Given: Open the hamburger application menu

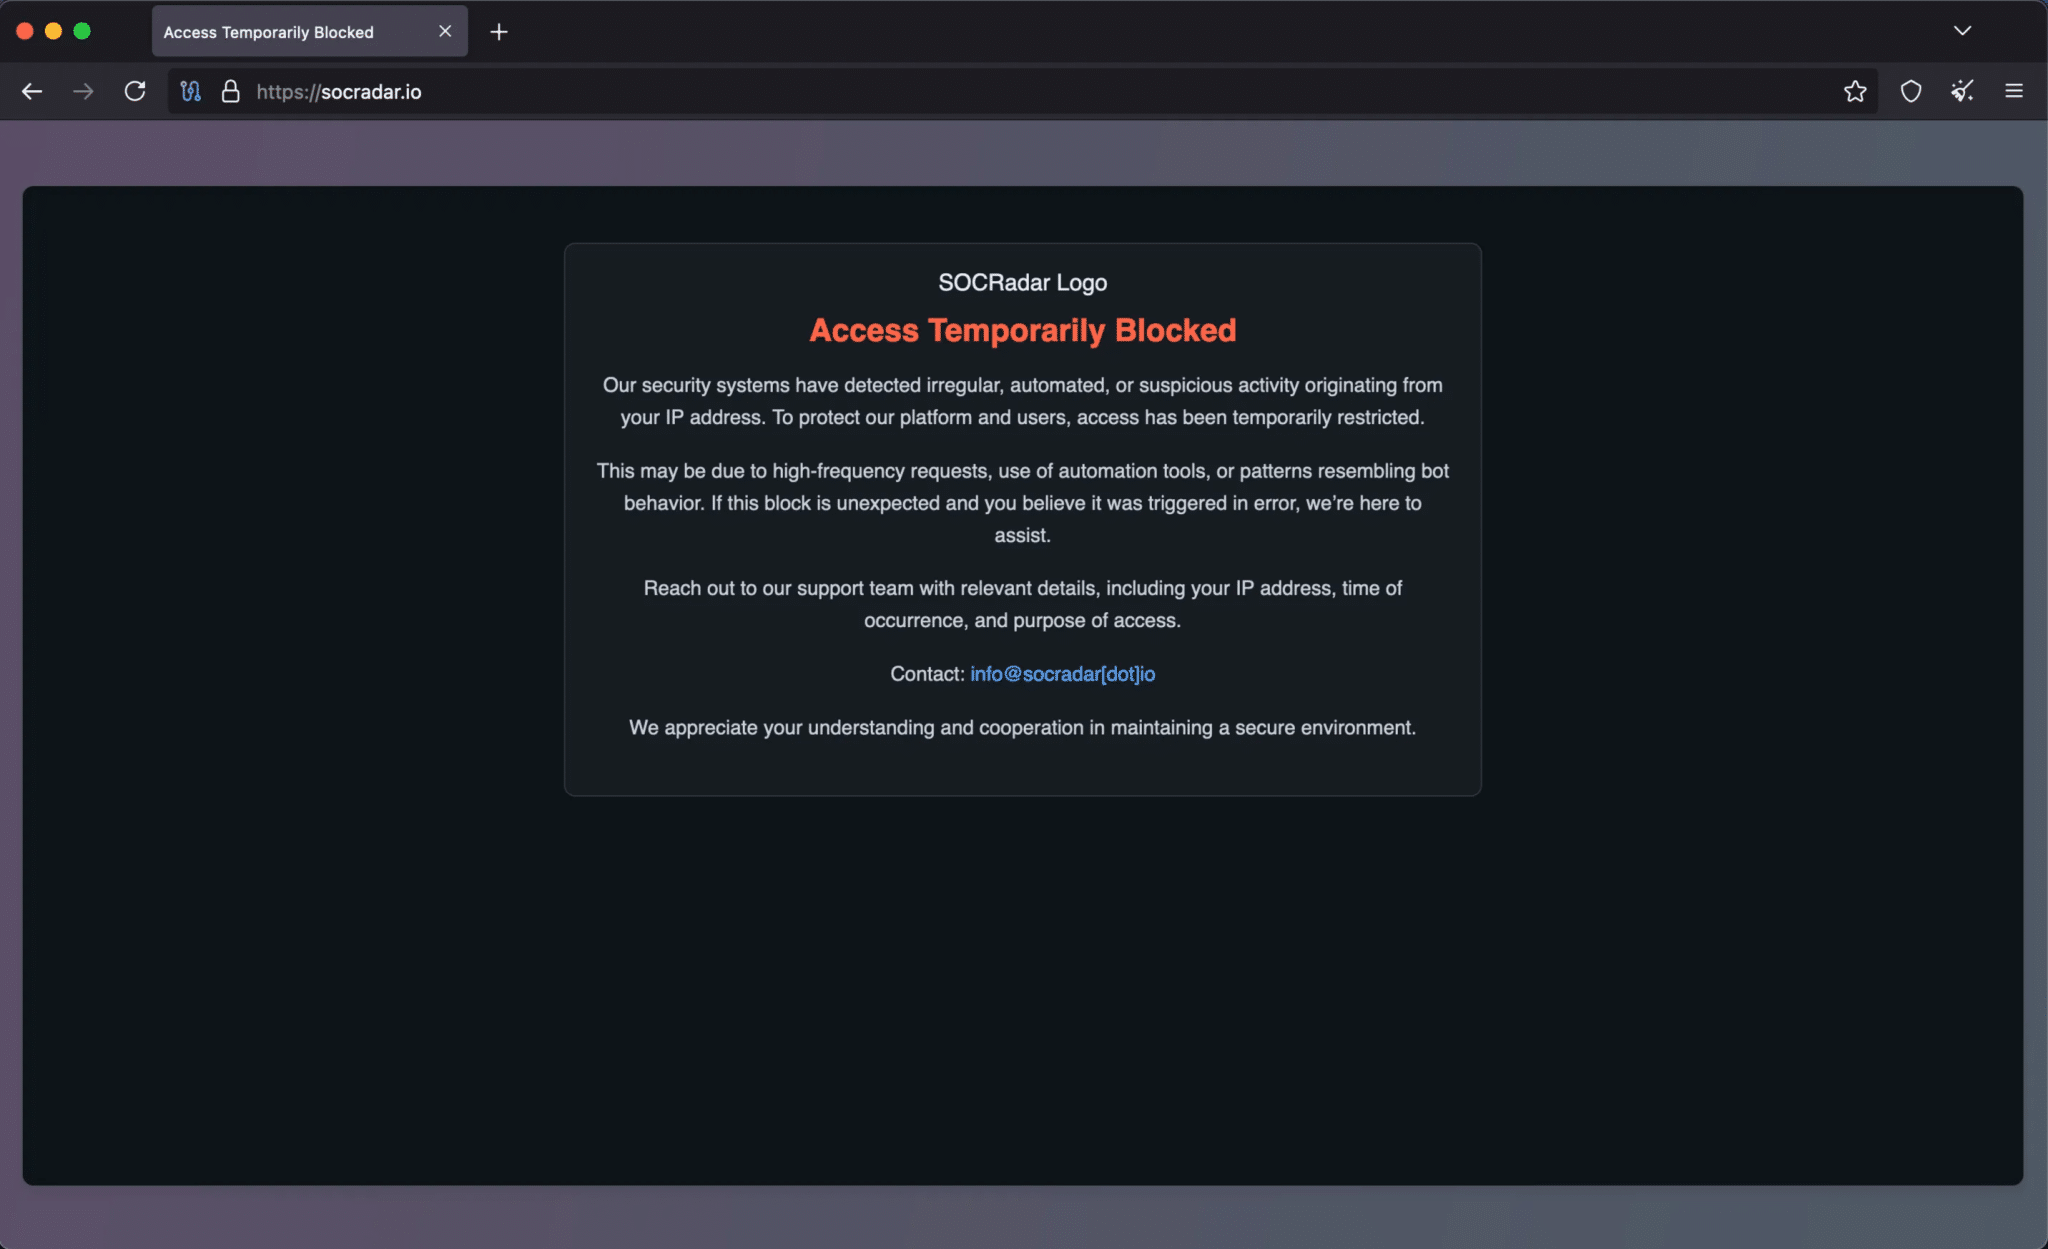Looking at the screenshot, I should pyautogui.click(x=2014, y=91).
